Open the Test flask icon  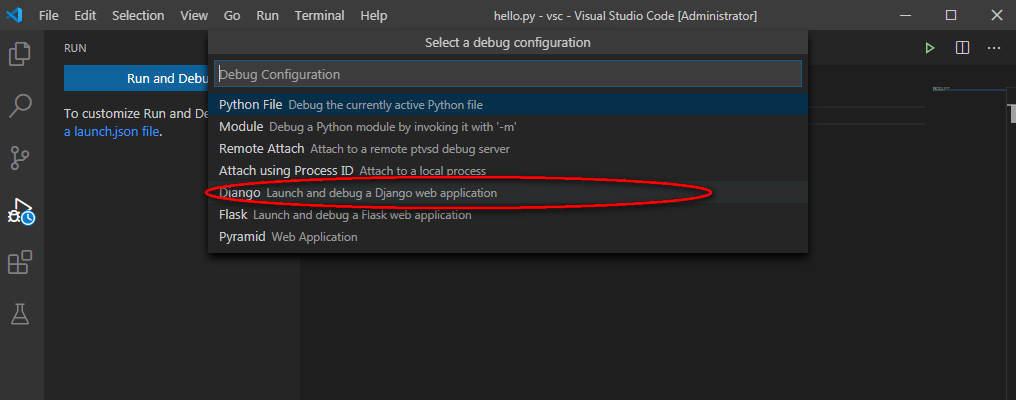[20, 314]
